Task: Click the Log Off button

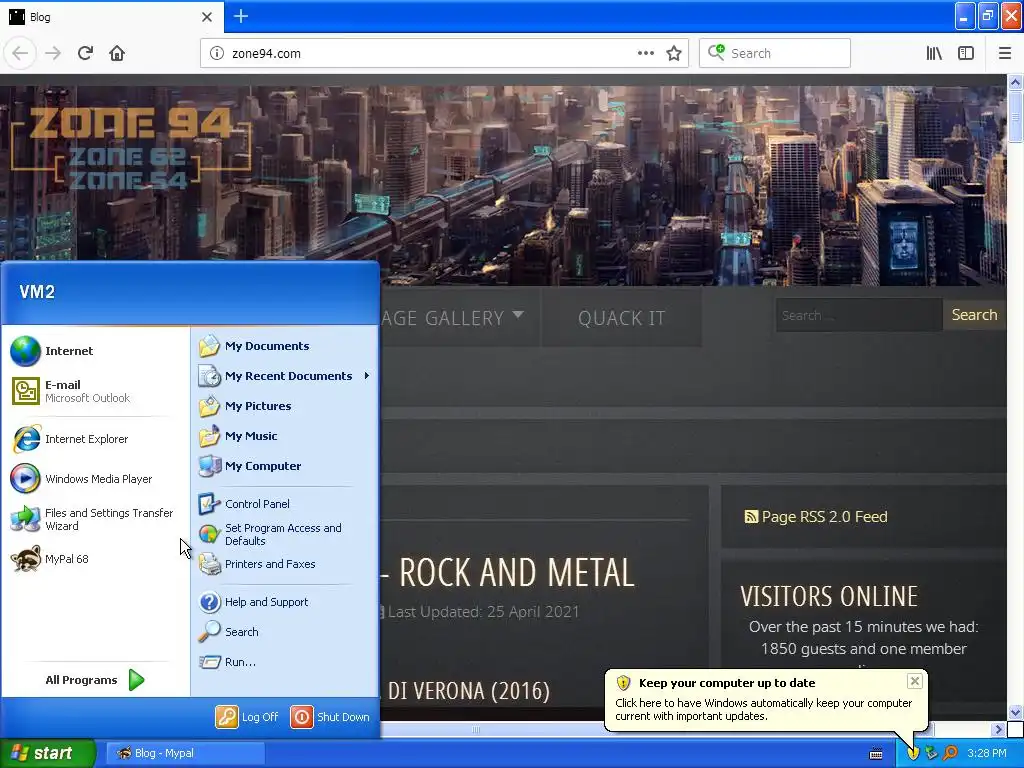Action: (248, 717)
